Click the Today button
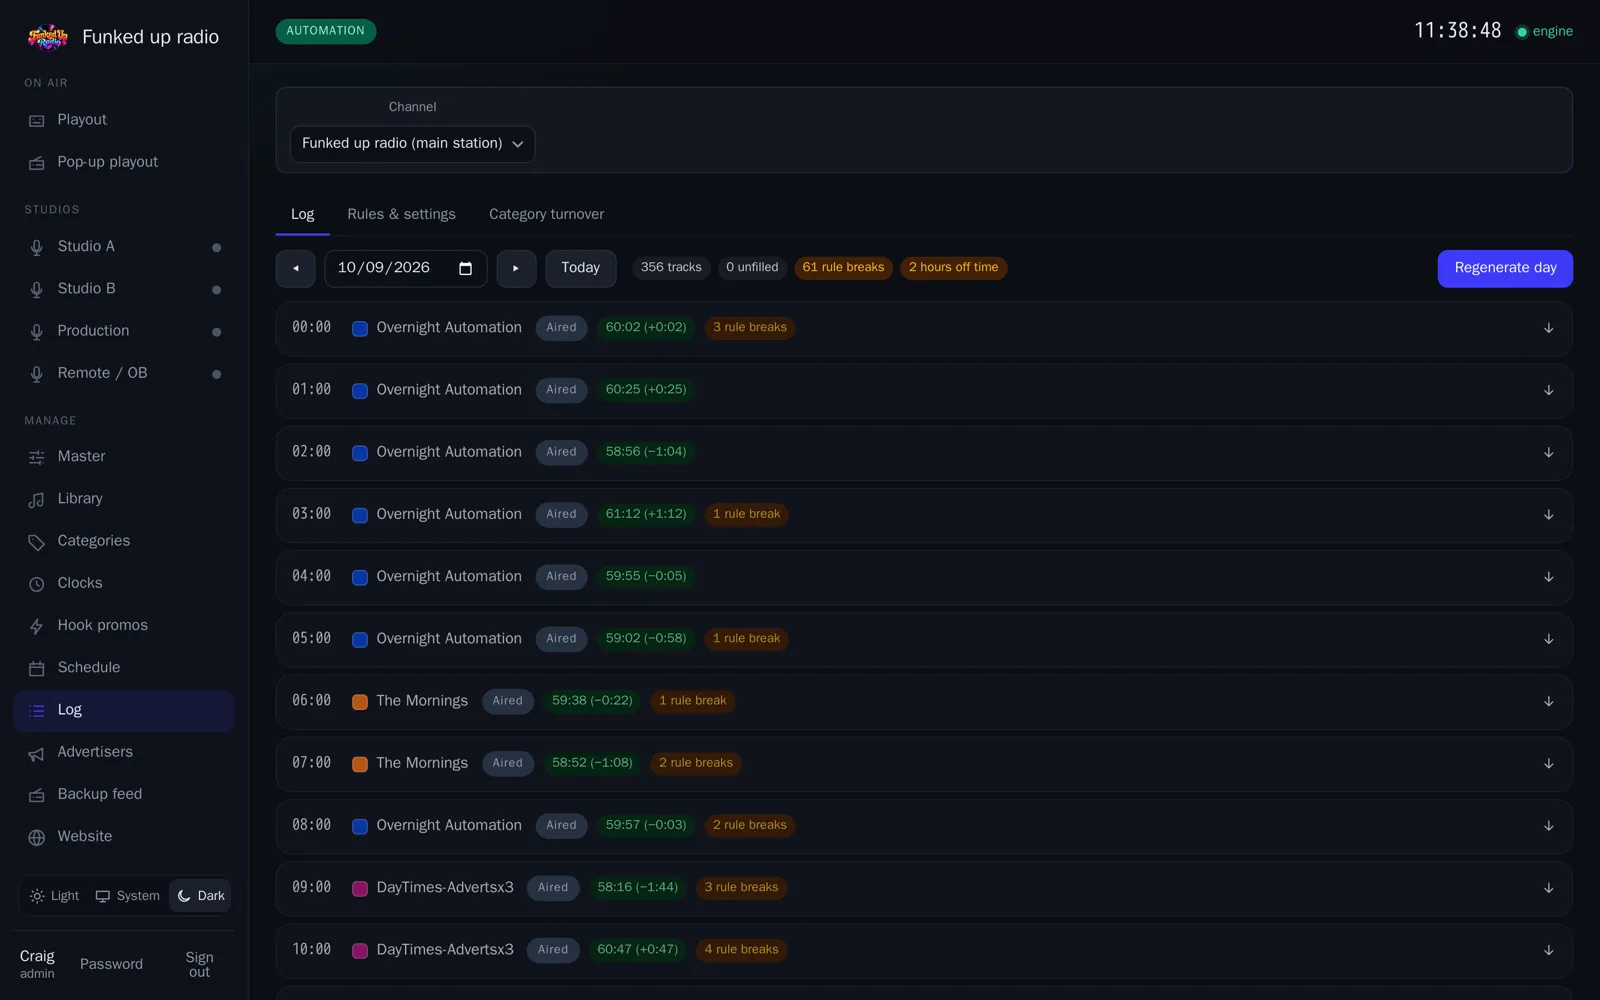The width and height of the screenshot is (1600, 1000). 580,268
